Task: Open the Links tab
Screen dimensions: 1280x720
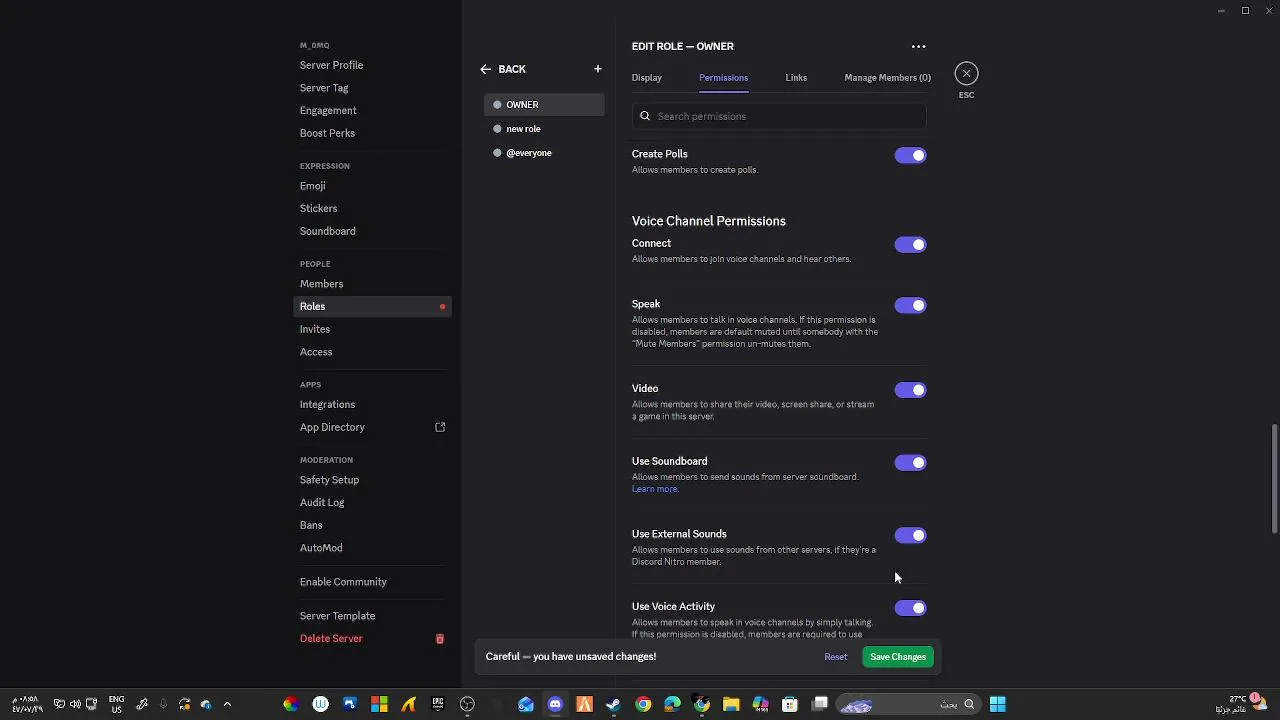Action: (x=796, y=77)
